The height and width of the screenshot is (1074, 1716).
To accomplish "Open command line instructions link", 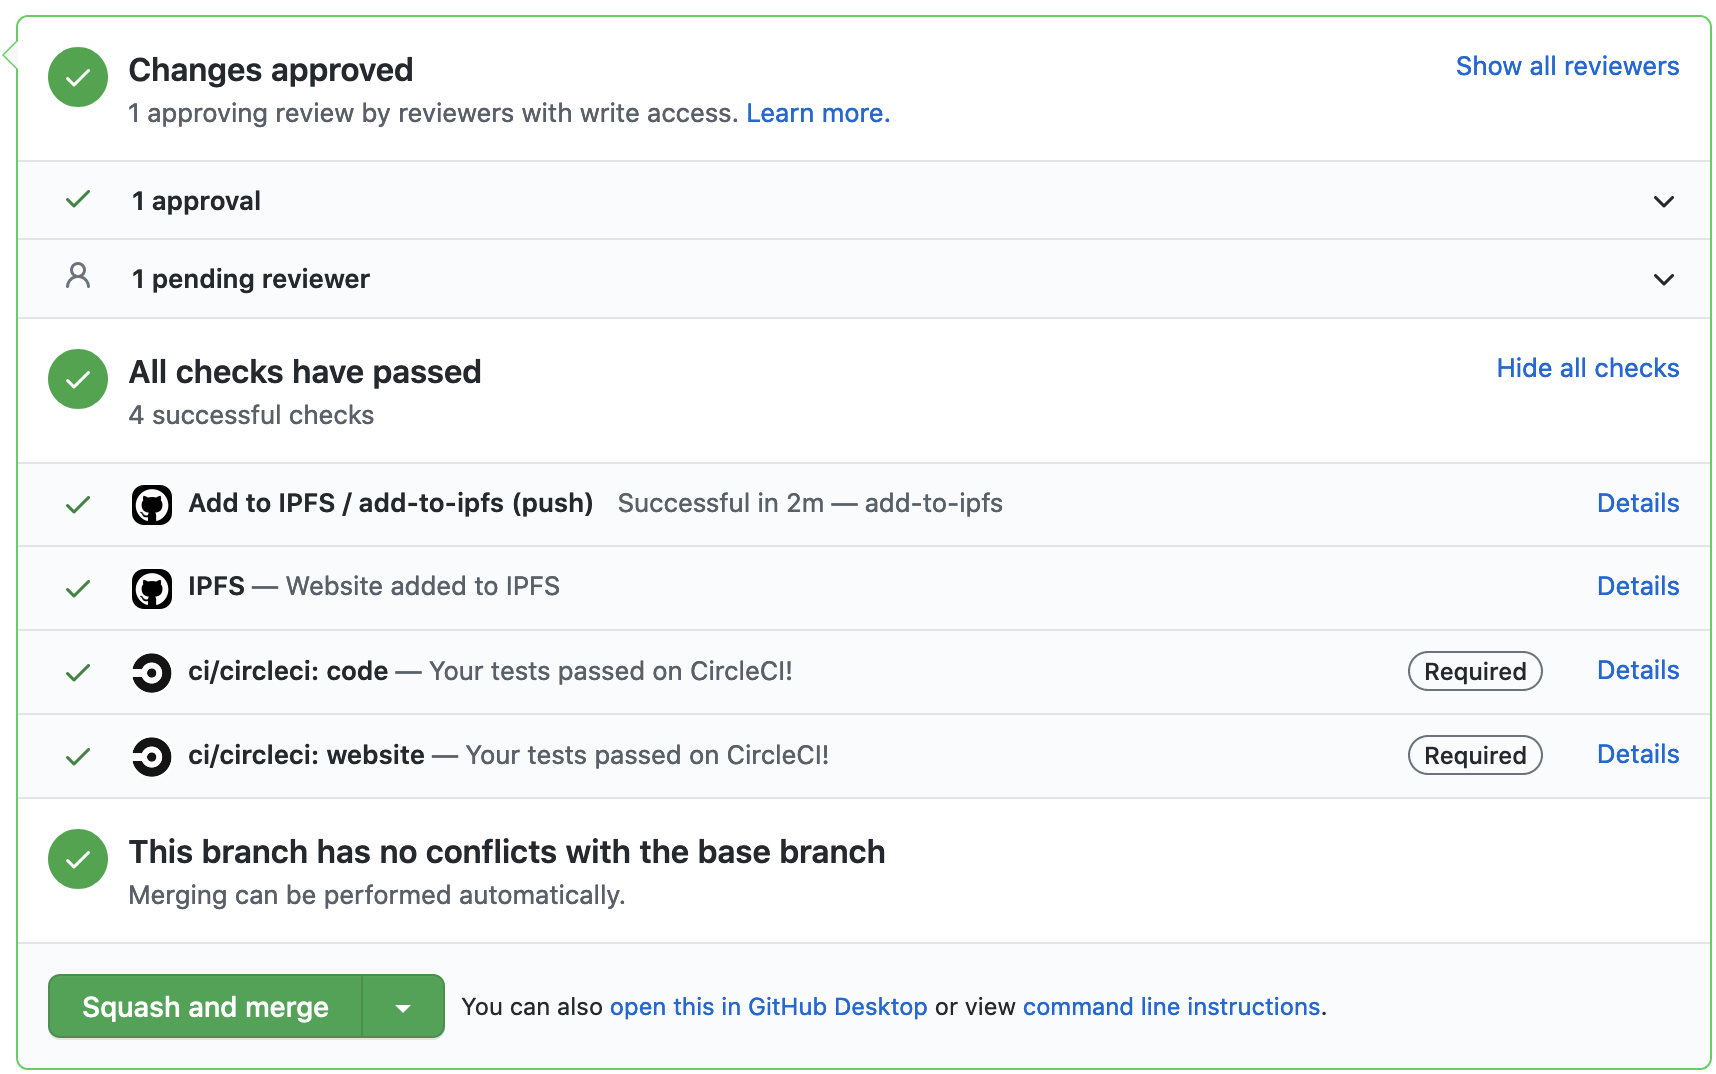I will [x=1171, y=1007].
